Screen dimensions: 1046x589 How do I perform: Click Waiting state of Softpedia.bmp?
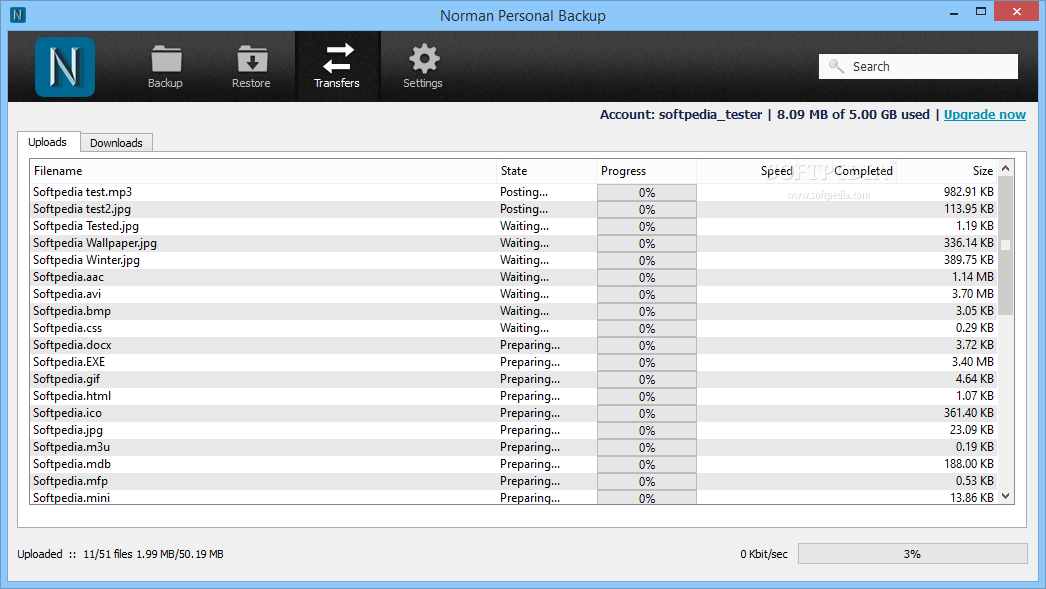pos(525,311)
